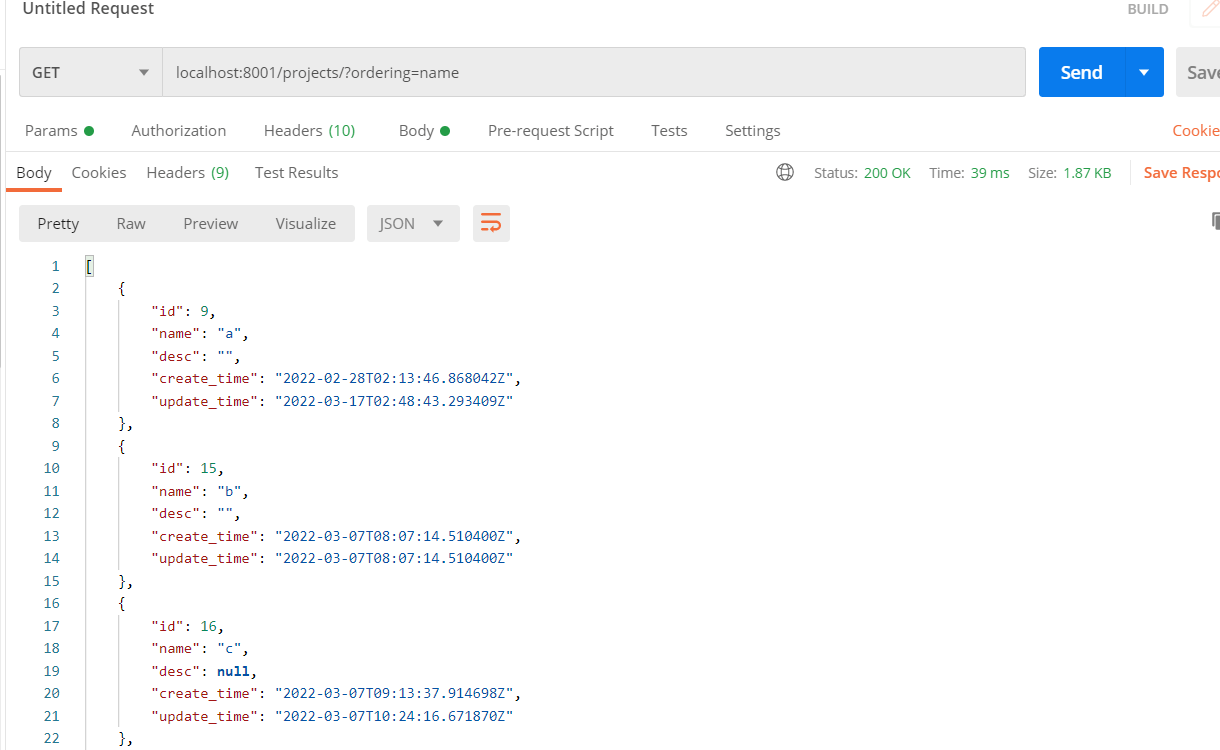This screenshot has width=1220, height=750.
Task: Open the Test Results tab
Action: pyautogui.click(x=297, y=173)
